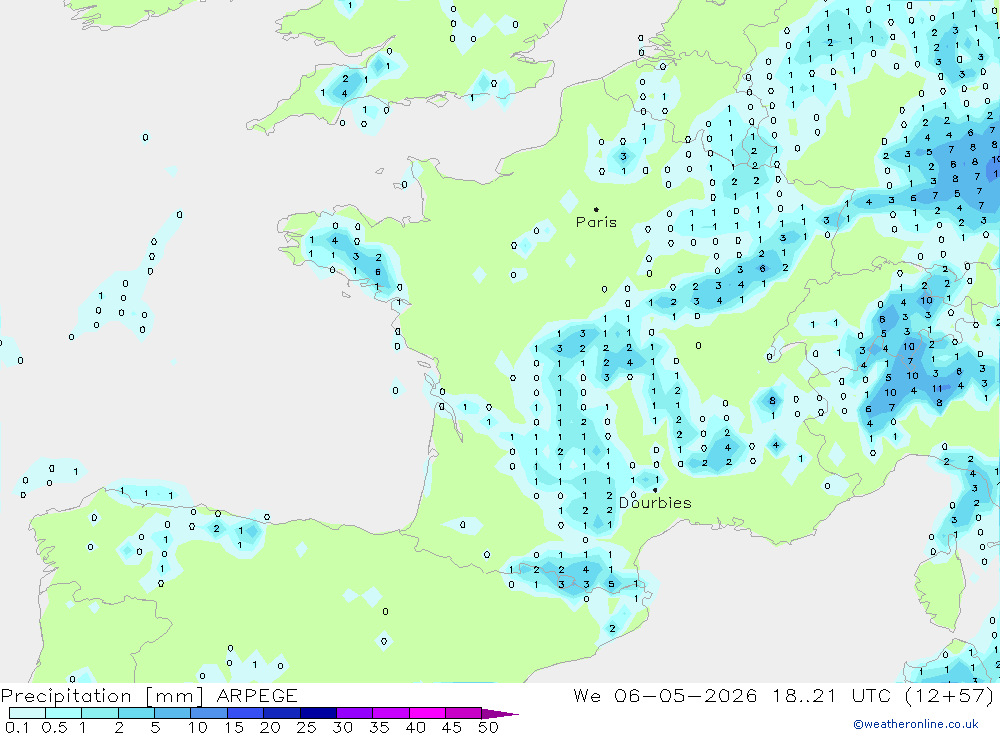Screen dimensions: 1000x733
Task: Click the '20' legend scale label
Action: [x=270, y=727]
